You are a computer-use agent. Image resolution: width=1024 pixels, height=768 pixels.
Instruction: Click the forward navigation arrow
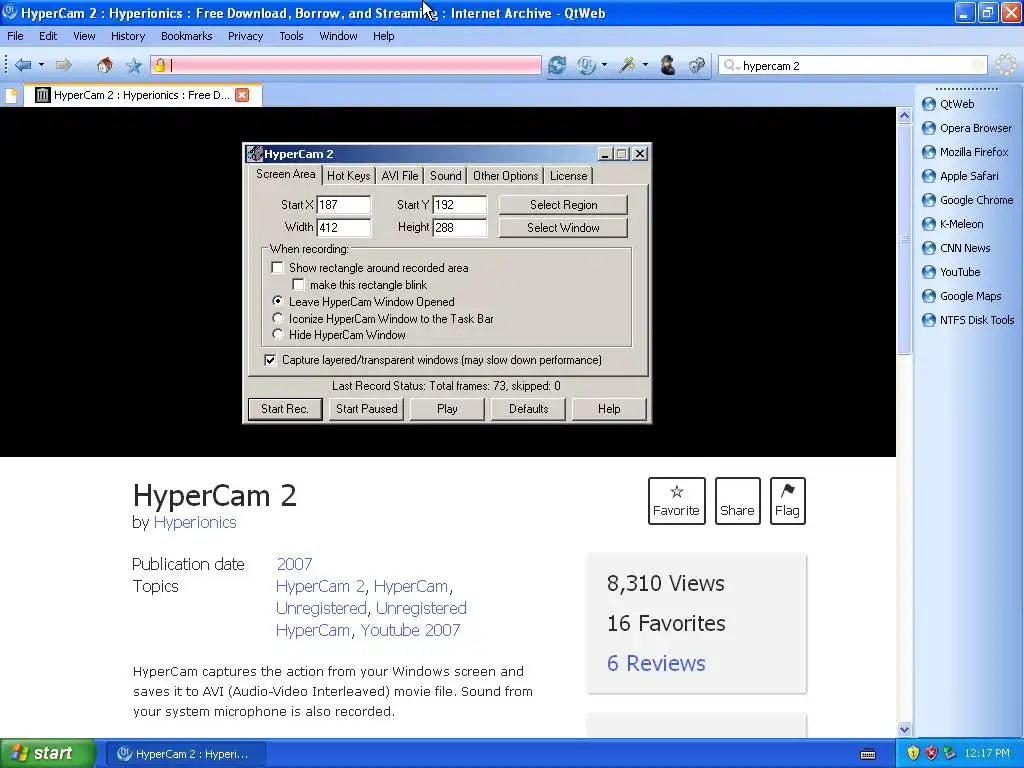point(63,65)
